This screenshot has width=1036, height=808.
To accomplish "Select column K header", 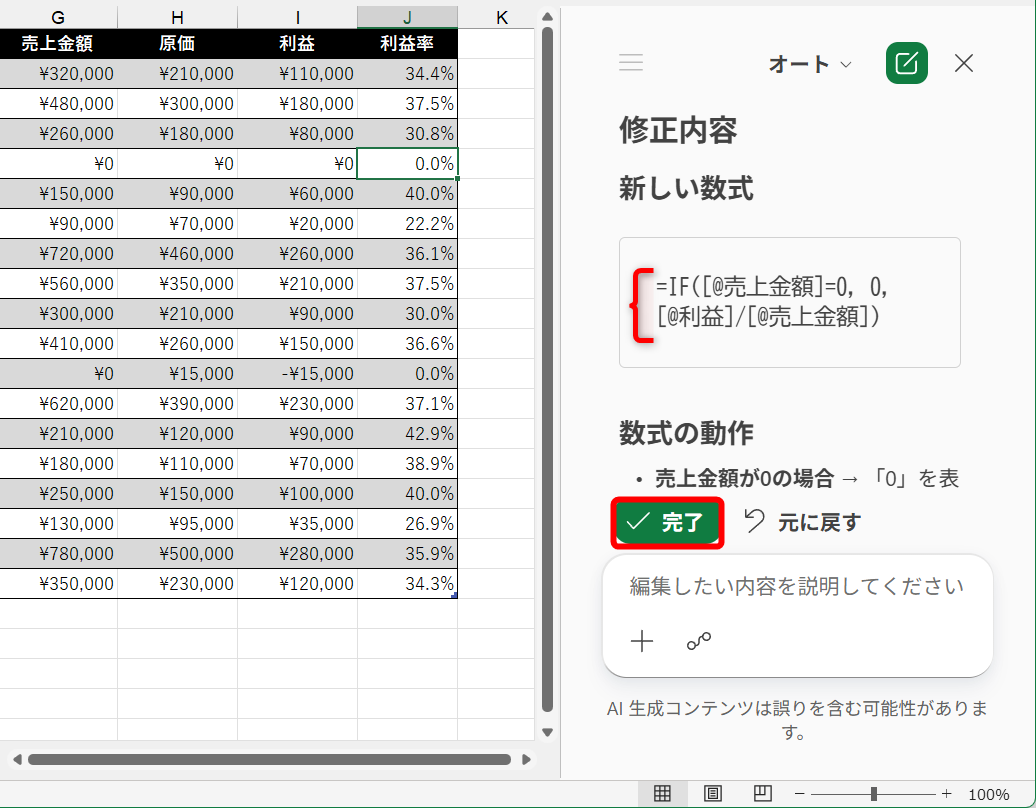I will pyautogui.click(x=501, y=17).
